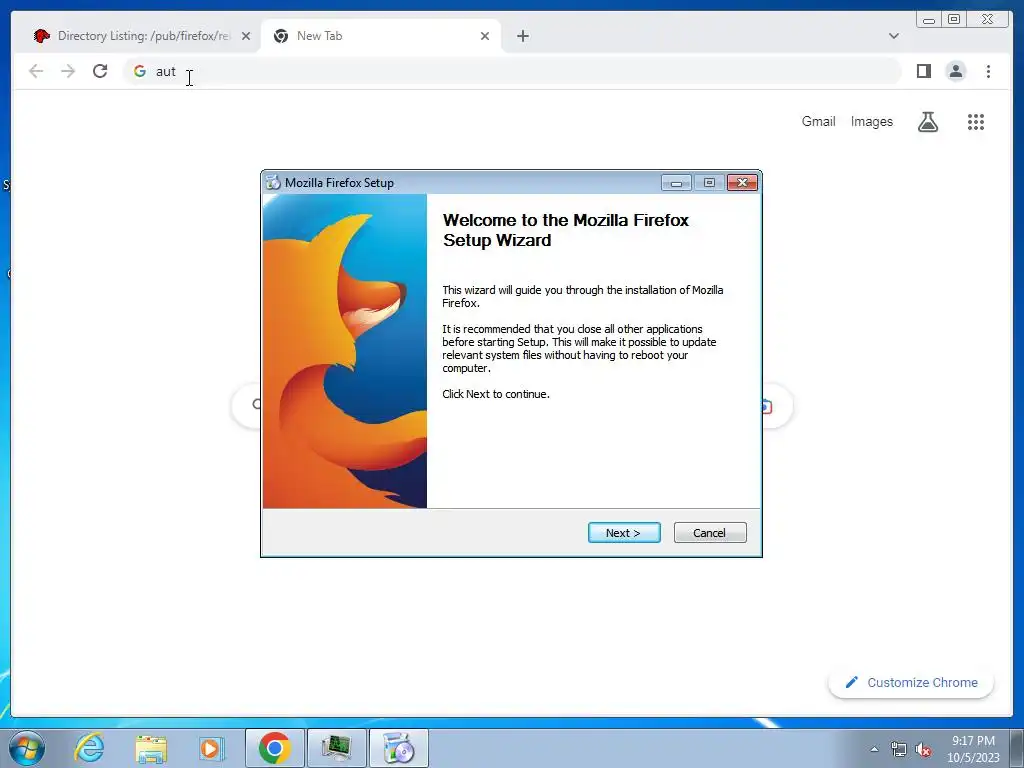Click the muted volume tray icon
Screen dimensions: 1024x768
tap(923, 750)
